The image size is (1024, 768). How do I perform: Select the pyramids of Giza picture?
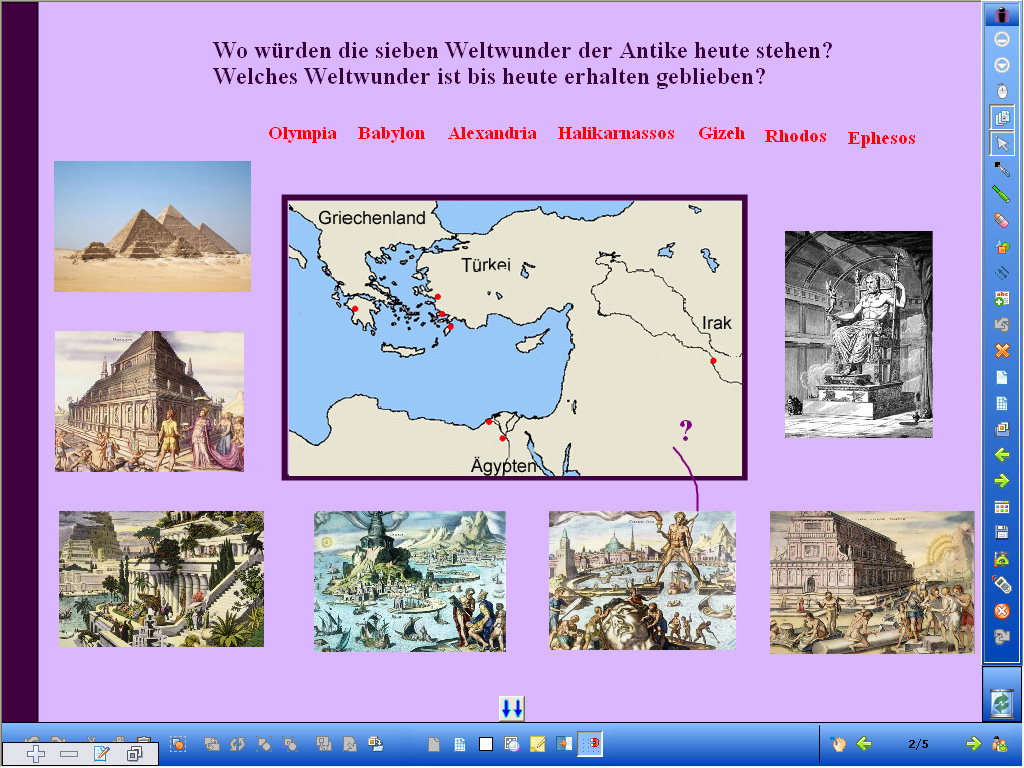tap(152, 226)
